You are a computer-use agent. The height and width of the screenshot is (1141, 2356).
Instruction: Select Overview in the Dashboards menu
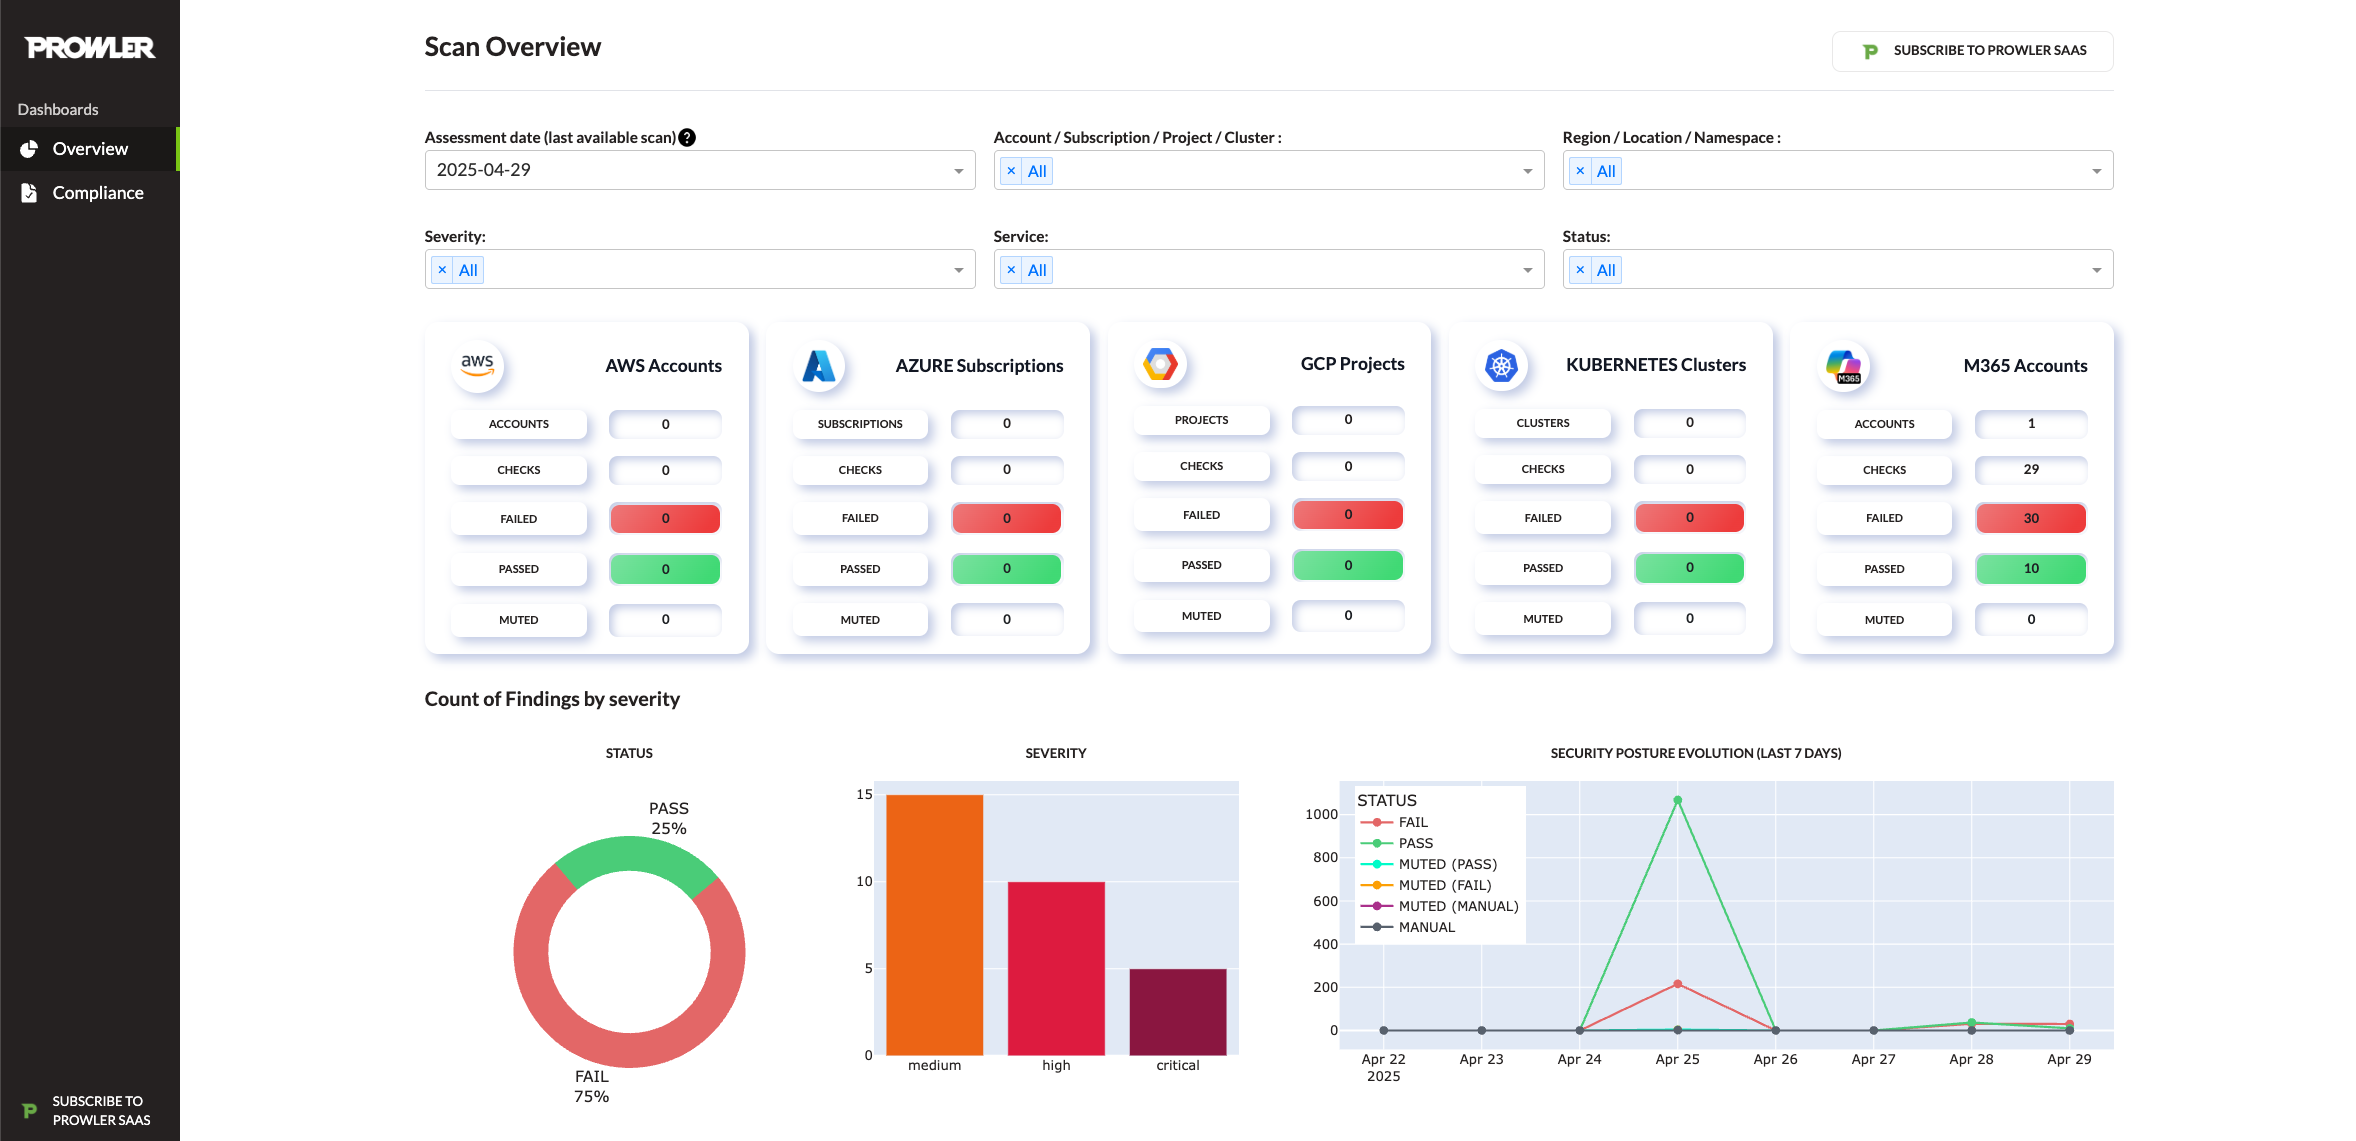(x=90, y=148)
